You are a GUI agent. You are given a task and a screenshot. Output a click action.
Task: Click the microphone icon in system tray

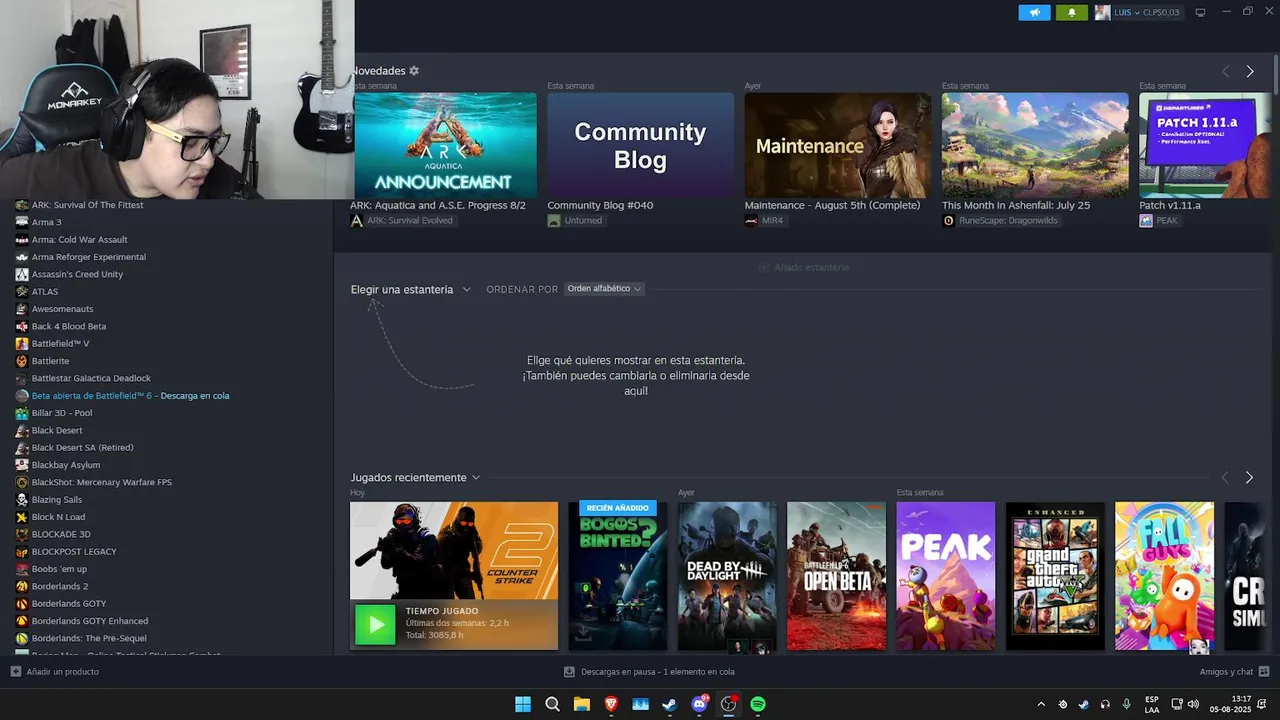1127,704
